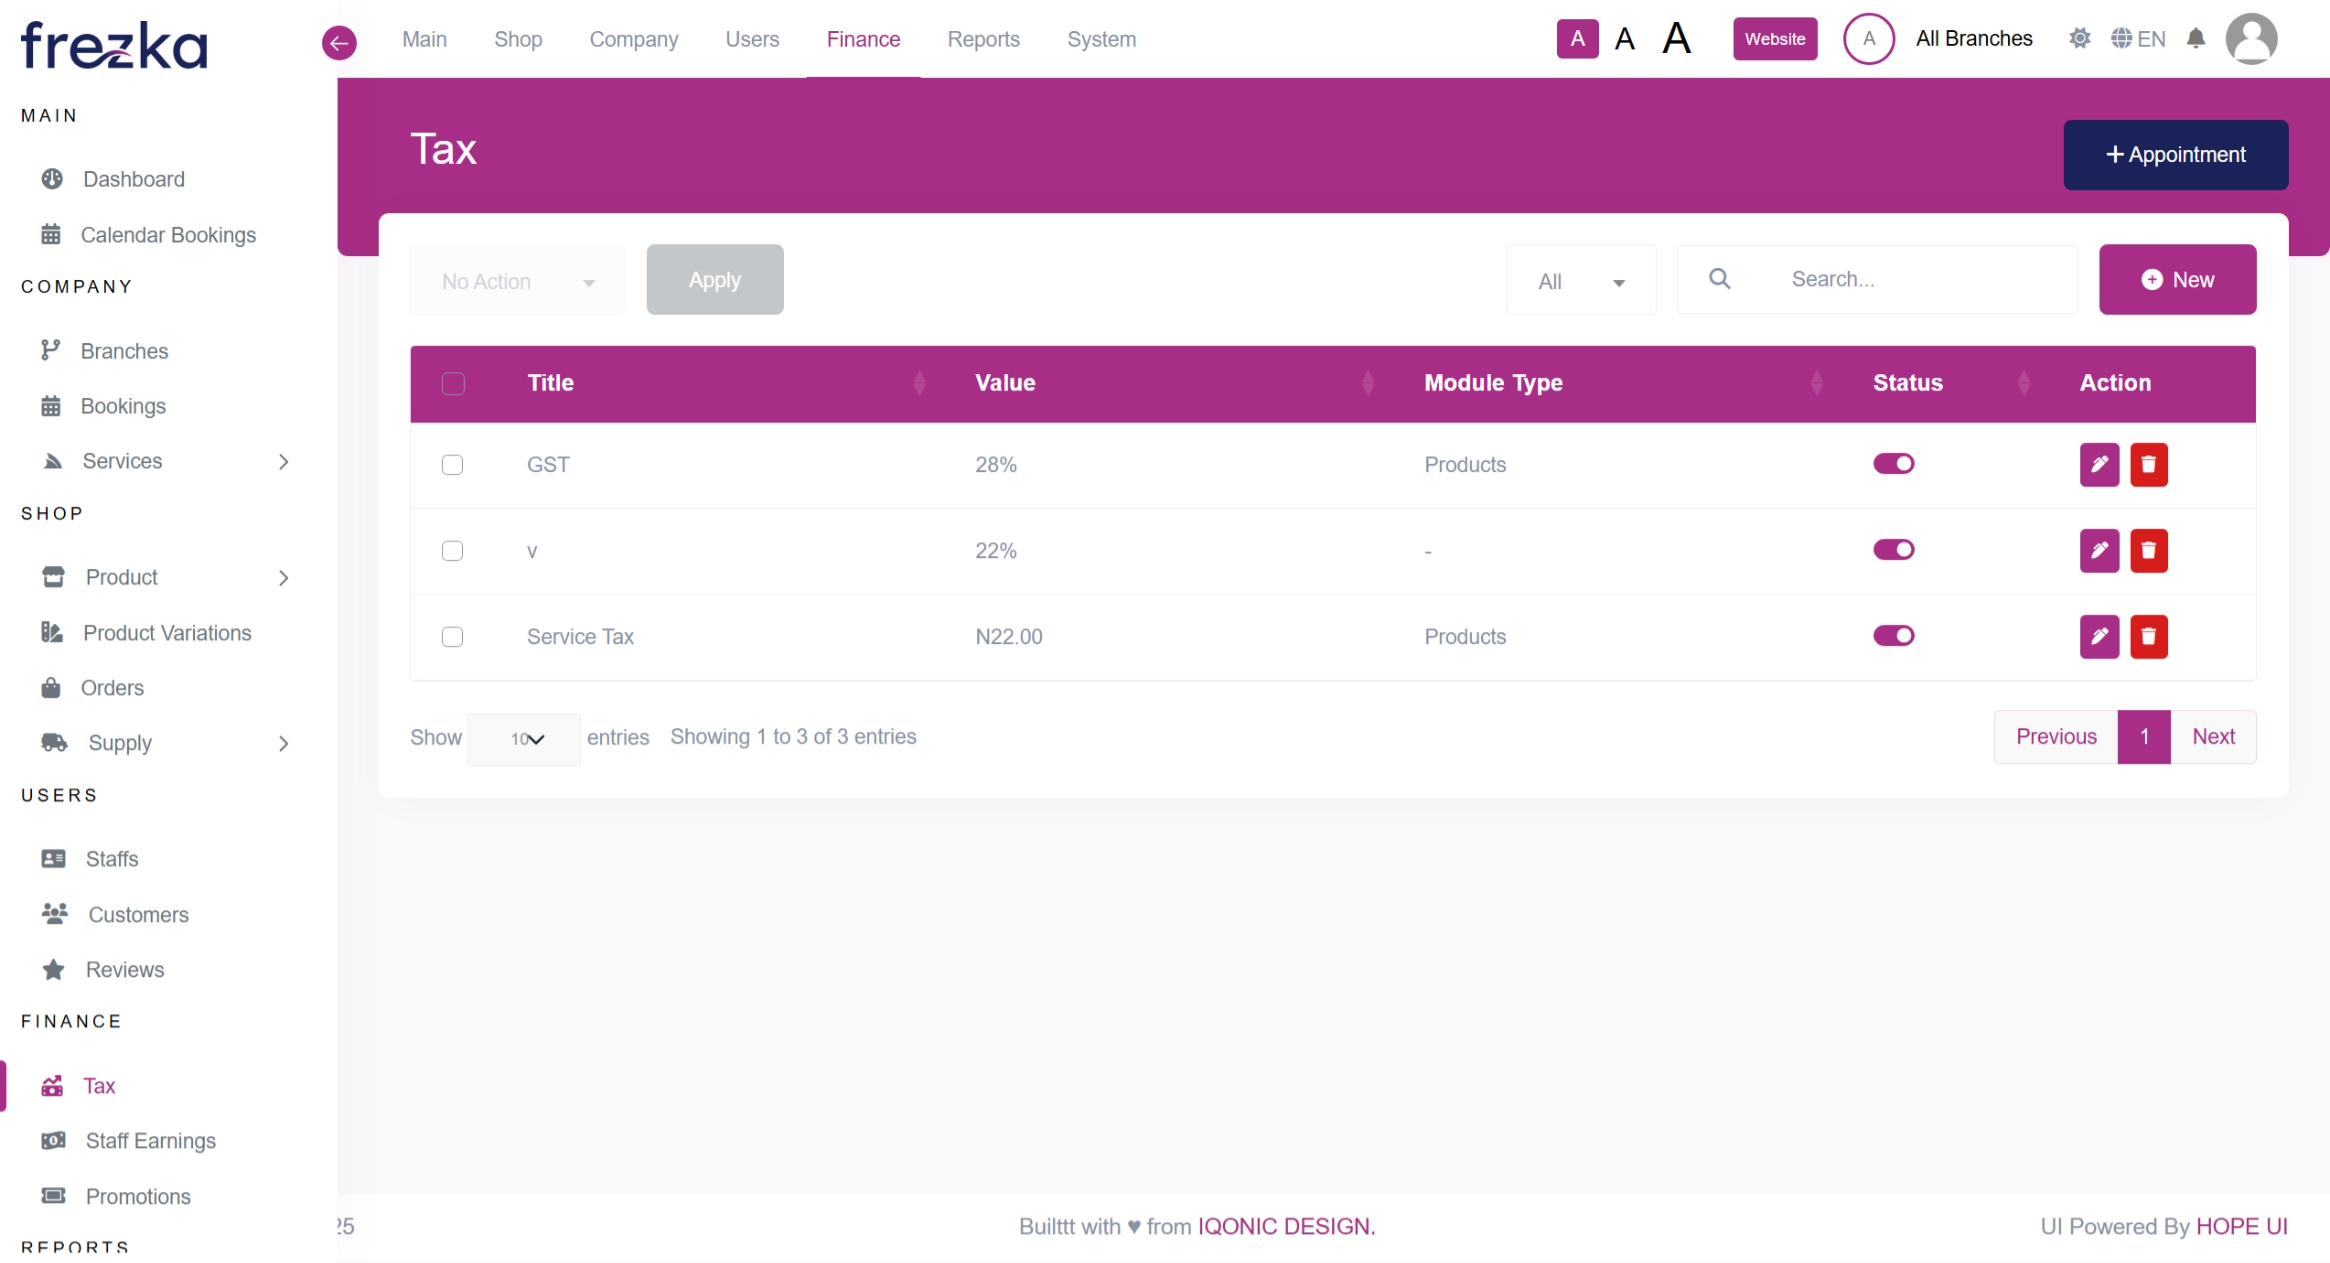Screen dimensions: 2330x1263
Task: Click the sidebar collapse arrow icon
Action: click(x=339, y=42)
